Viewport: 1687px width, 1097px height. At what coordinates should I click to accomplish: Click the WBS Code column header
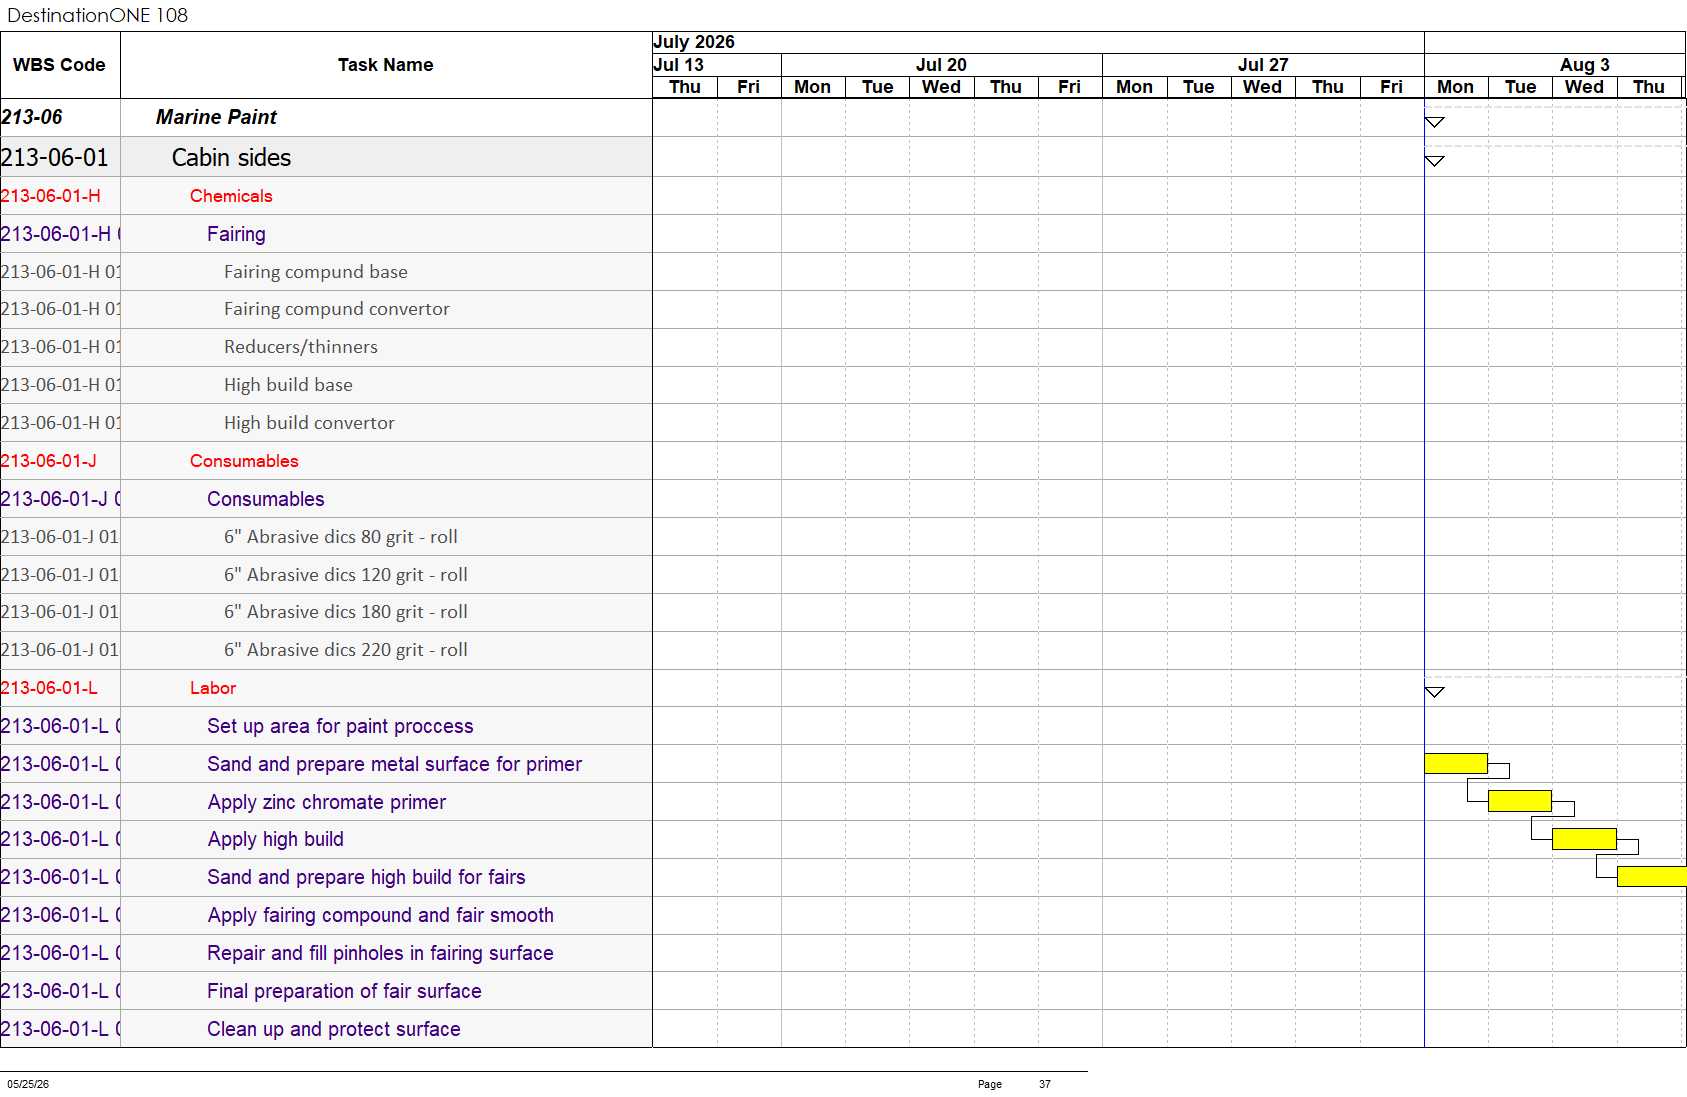coord(60,65)
